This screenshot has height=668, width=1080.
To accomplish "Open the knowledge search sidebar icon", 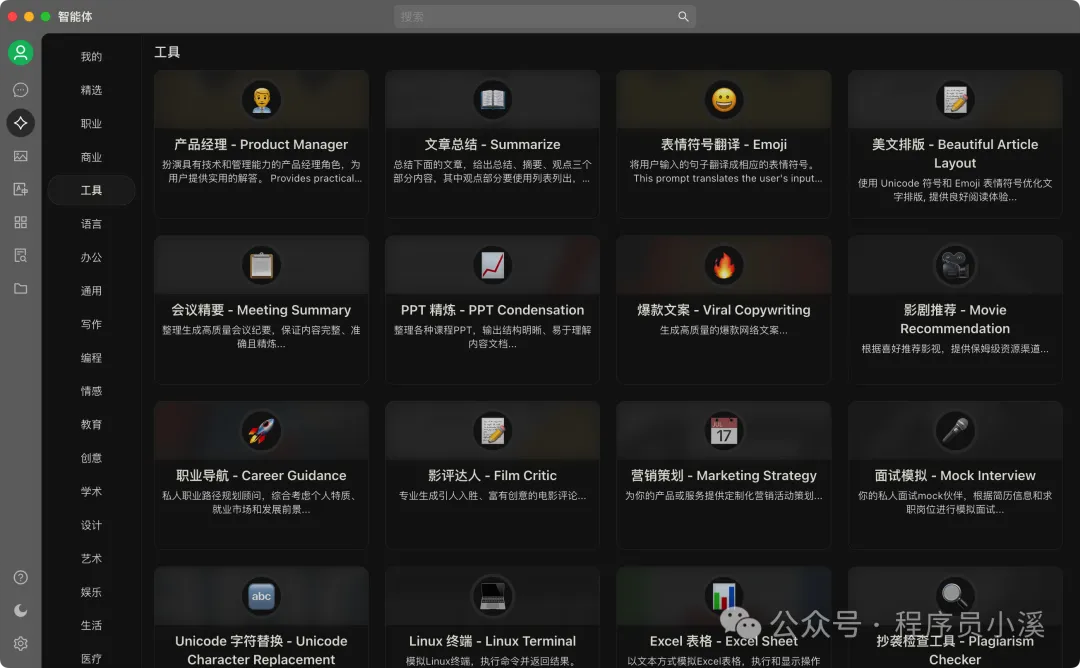I will 21,255.
